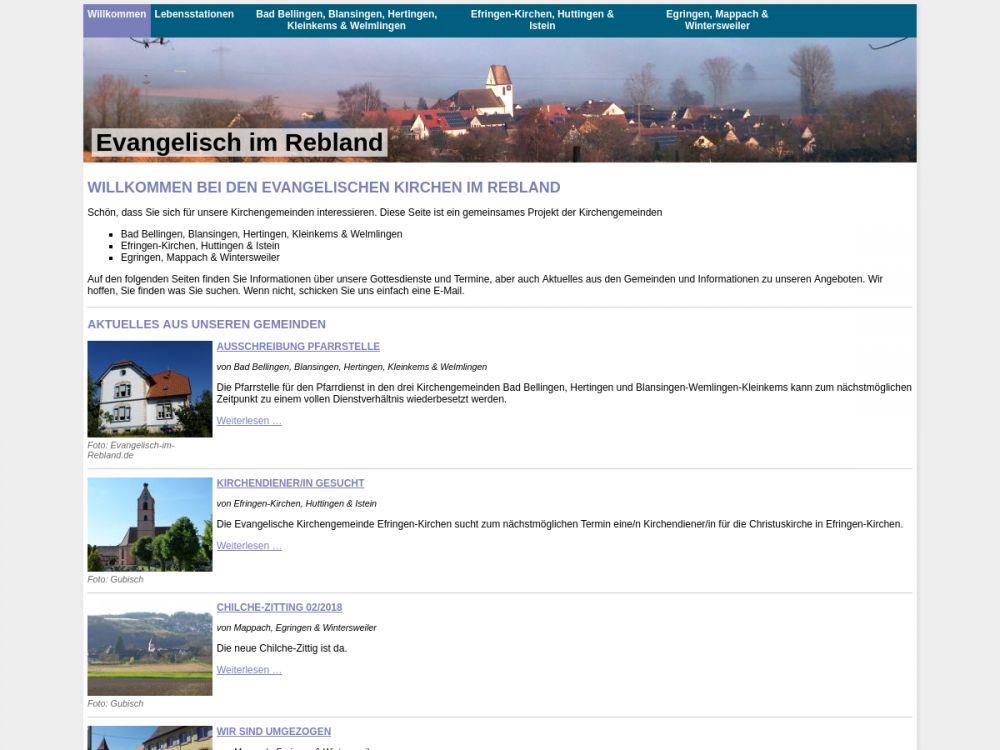Screen dimensions: 1000x750
Task: Open Bad Bellingen, Blansingen, Hertingen menu
Action: (346, 20)
